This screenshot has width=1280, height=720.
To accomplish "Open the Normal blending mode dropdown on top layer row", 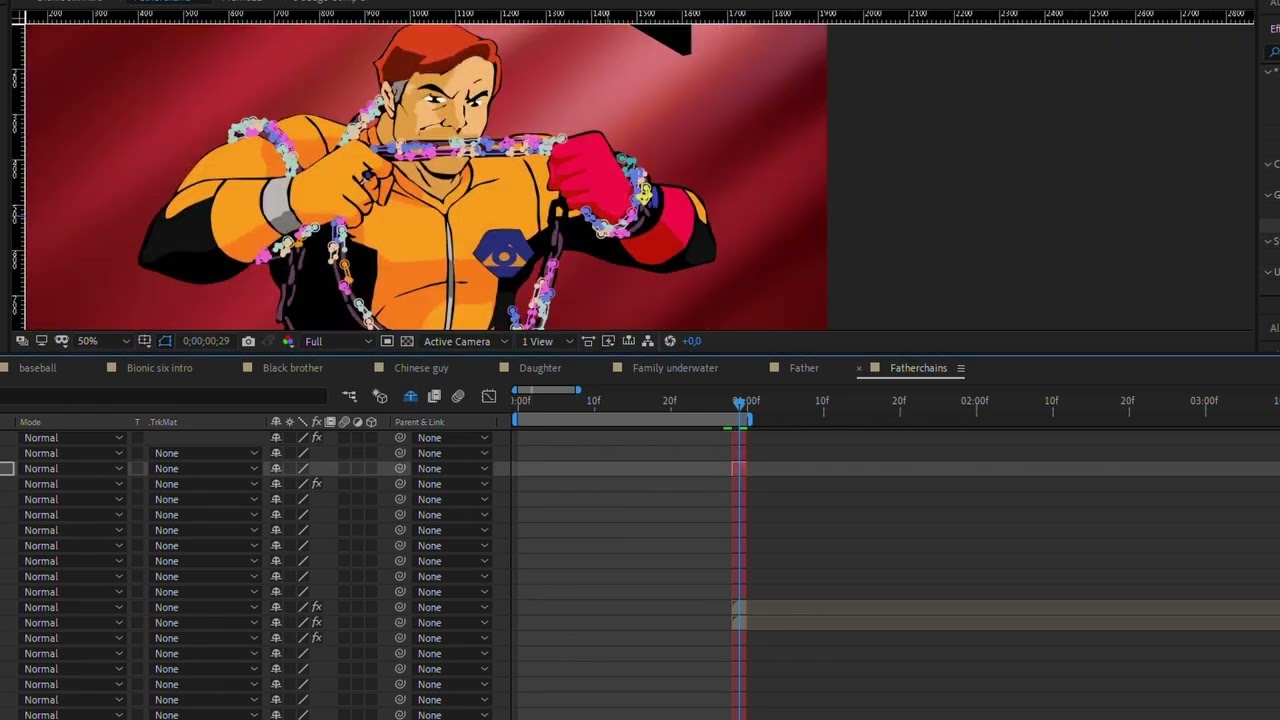I will pyautogui.click(x=73, y=438).
